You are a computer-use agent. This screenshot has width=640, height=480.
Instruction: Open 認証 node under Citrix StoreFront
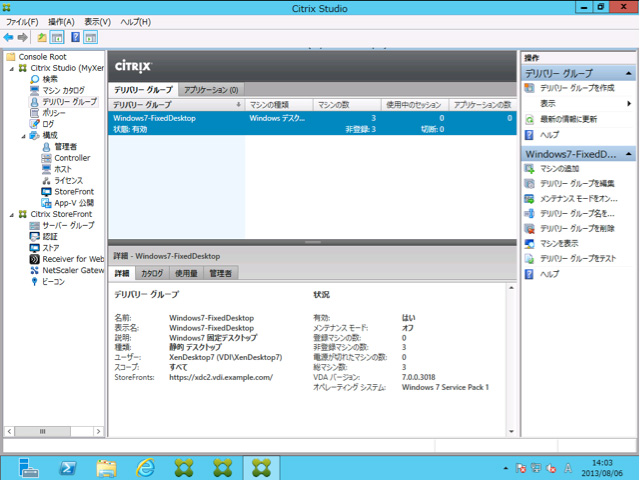click(x=50, y=236)
